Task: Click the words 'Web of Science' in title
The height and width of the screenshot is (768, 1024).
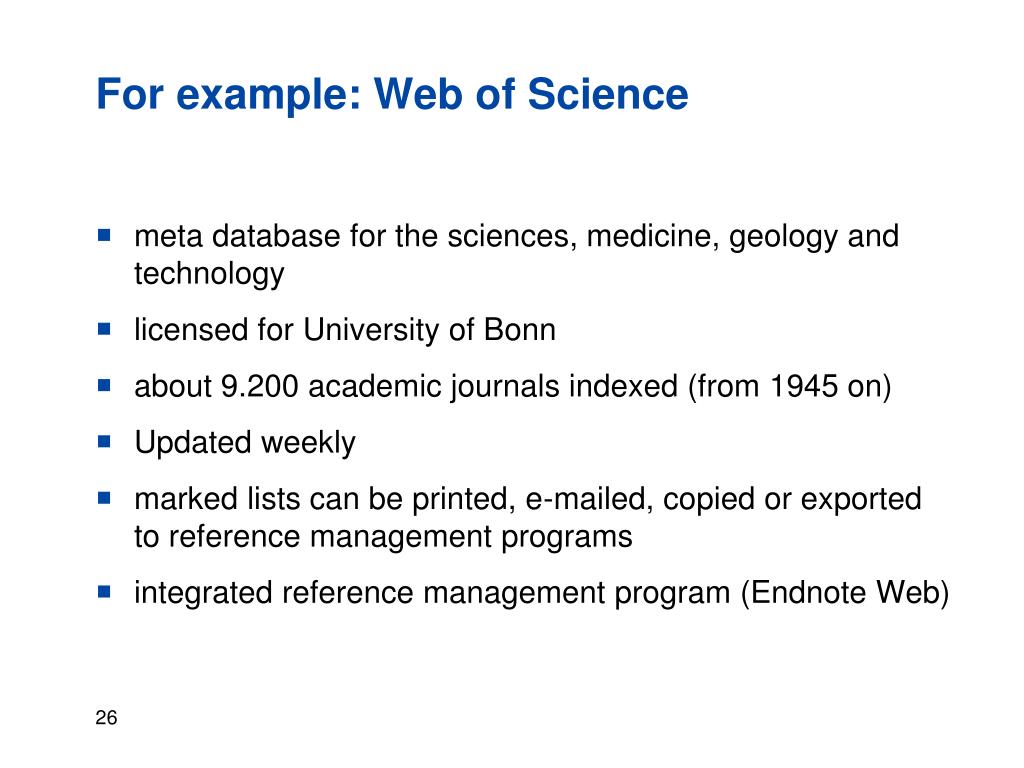Action: [x=531, y=94]
